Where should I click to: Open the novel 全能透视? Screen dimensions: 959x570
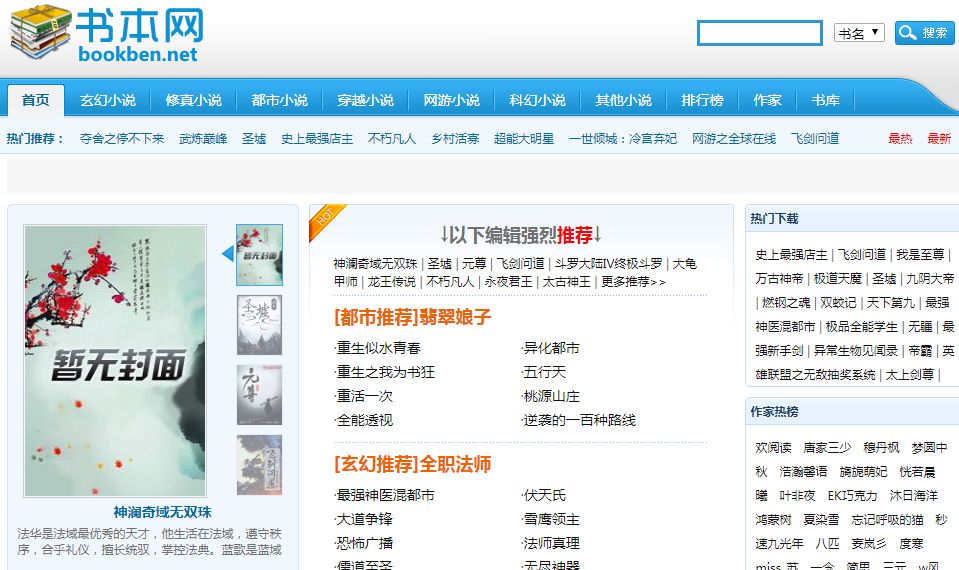point(365,420)
